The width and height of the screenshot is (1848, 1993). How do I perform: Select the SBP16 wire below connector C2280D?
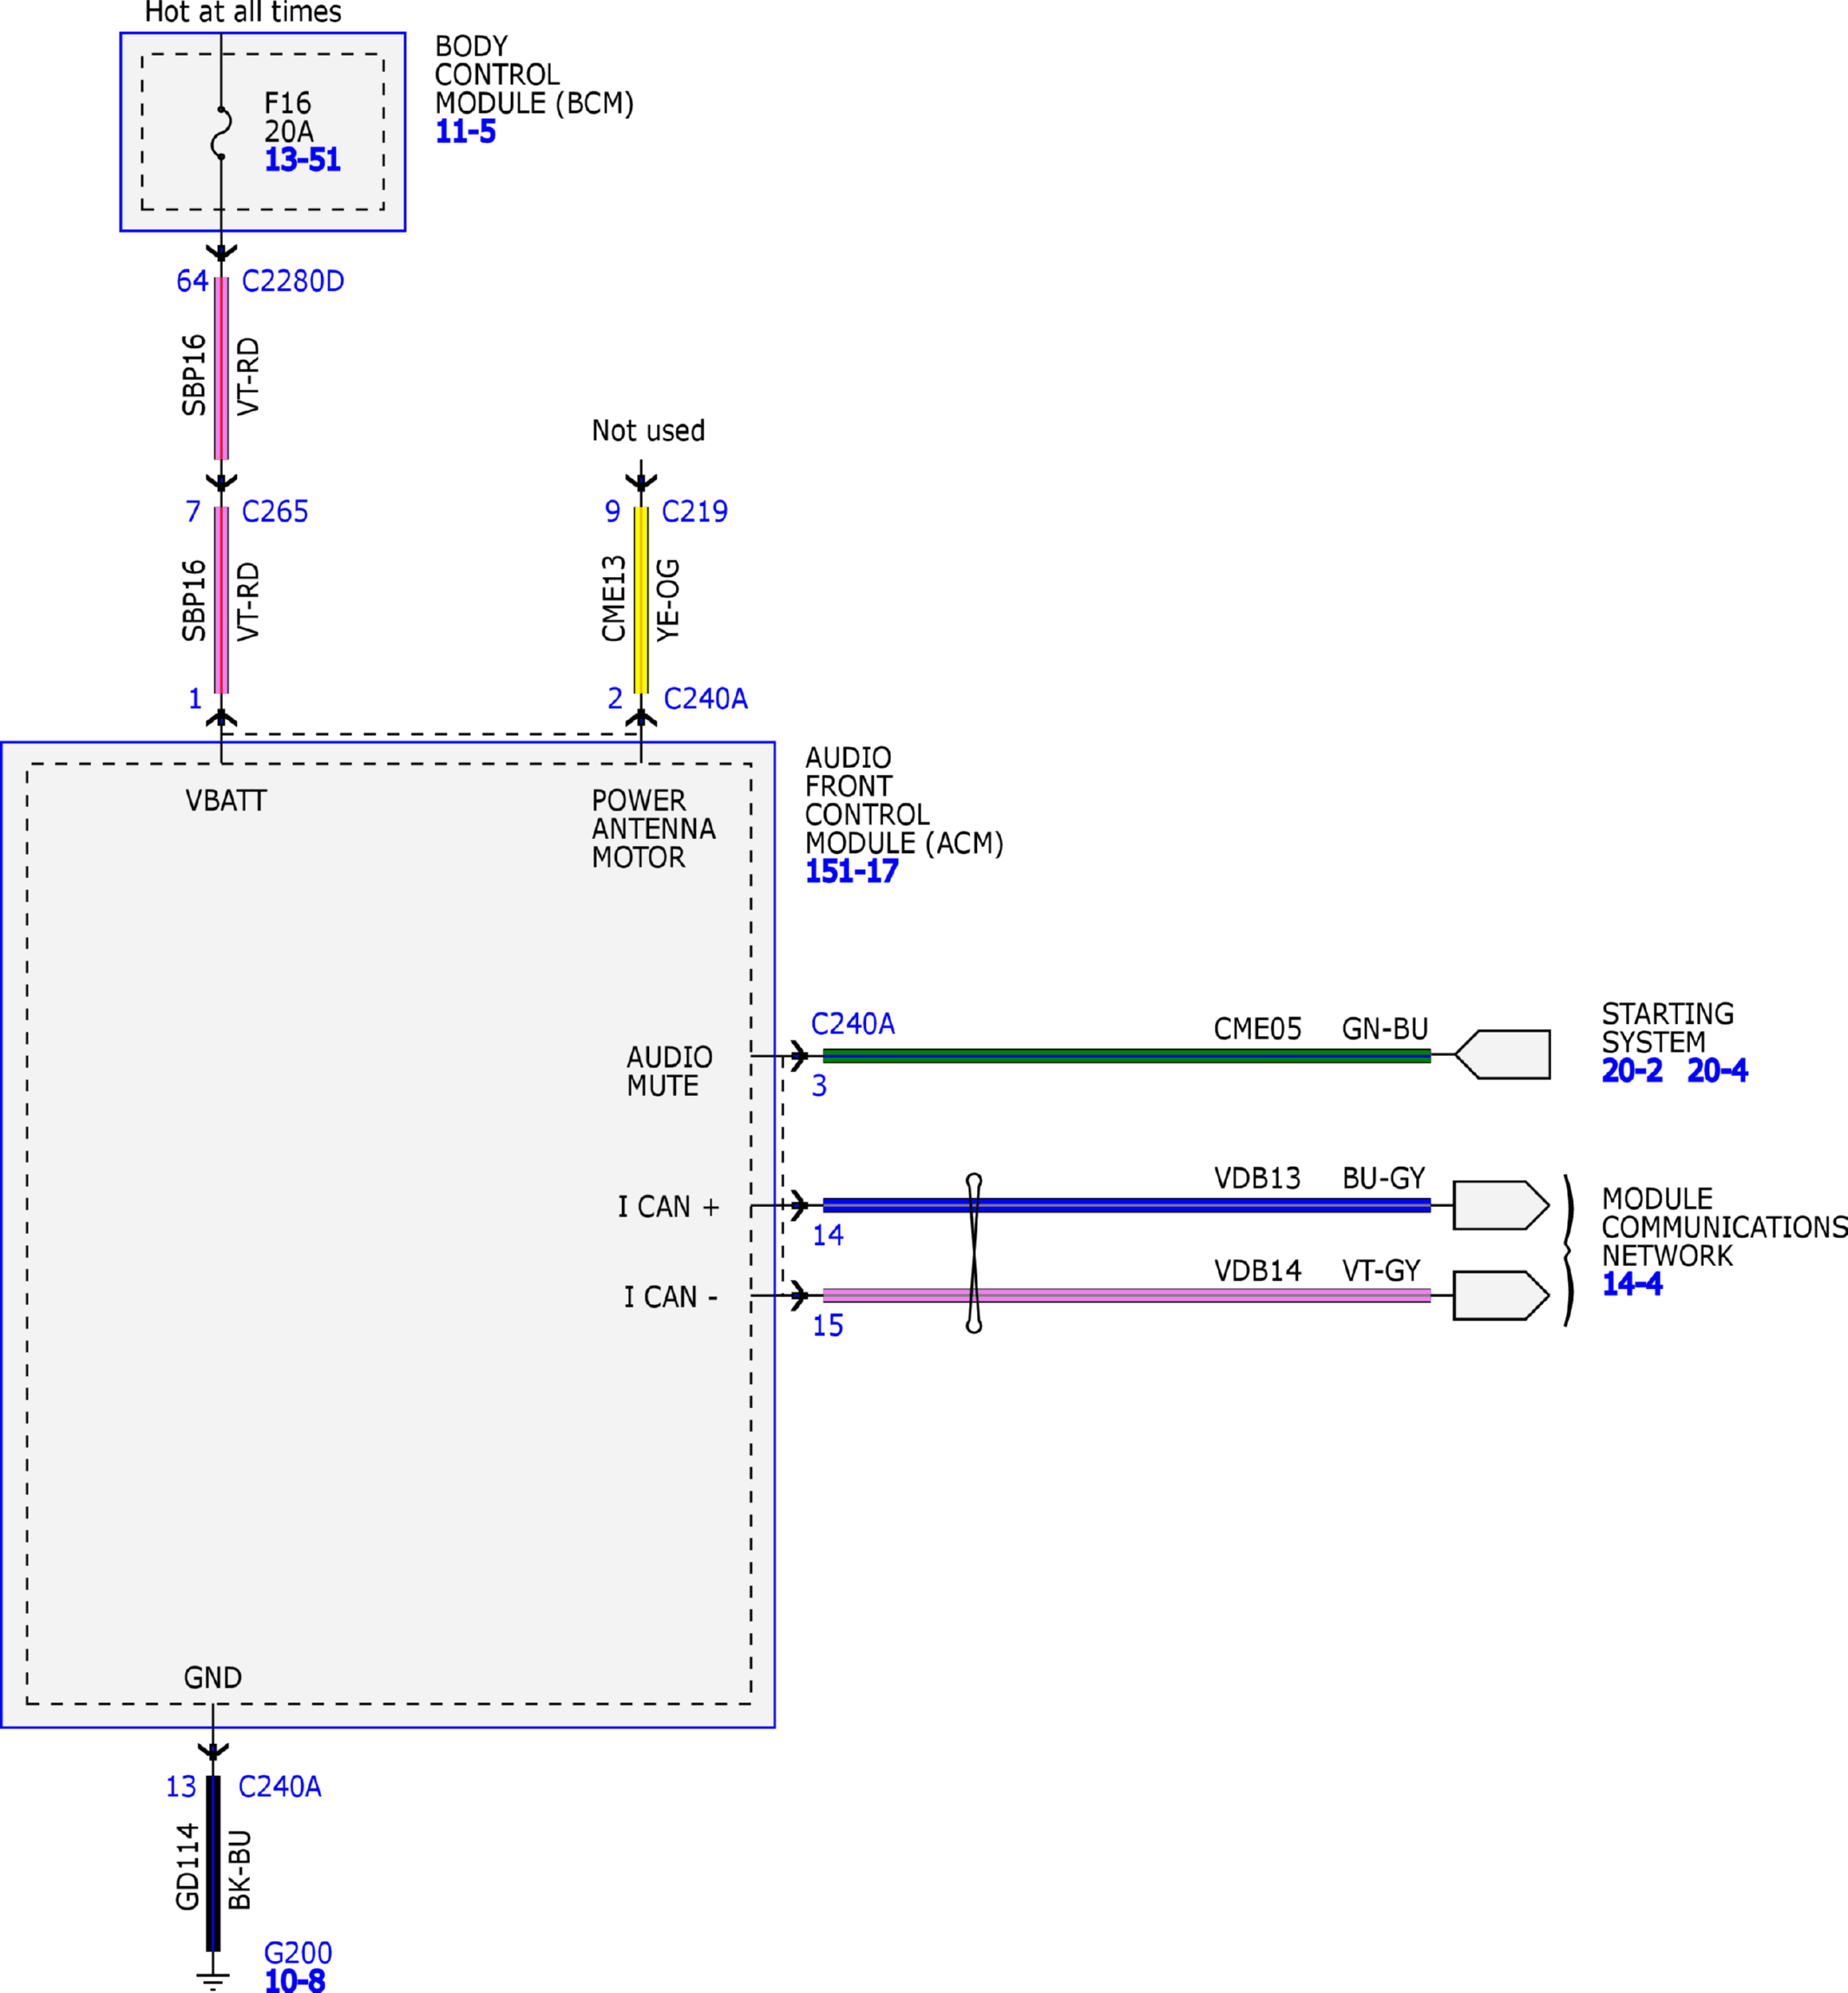tap(221, 368)
